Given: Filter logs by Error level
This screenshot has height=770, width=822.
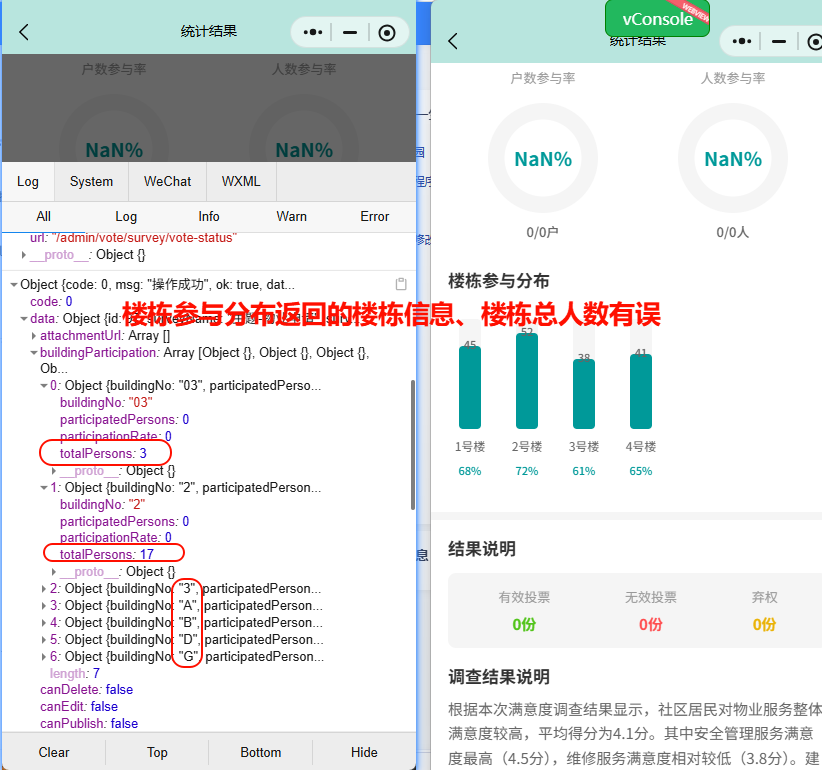Looking at the screenshot, I should click(375, 216).
